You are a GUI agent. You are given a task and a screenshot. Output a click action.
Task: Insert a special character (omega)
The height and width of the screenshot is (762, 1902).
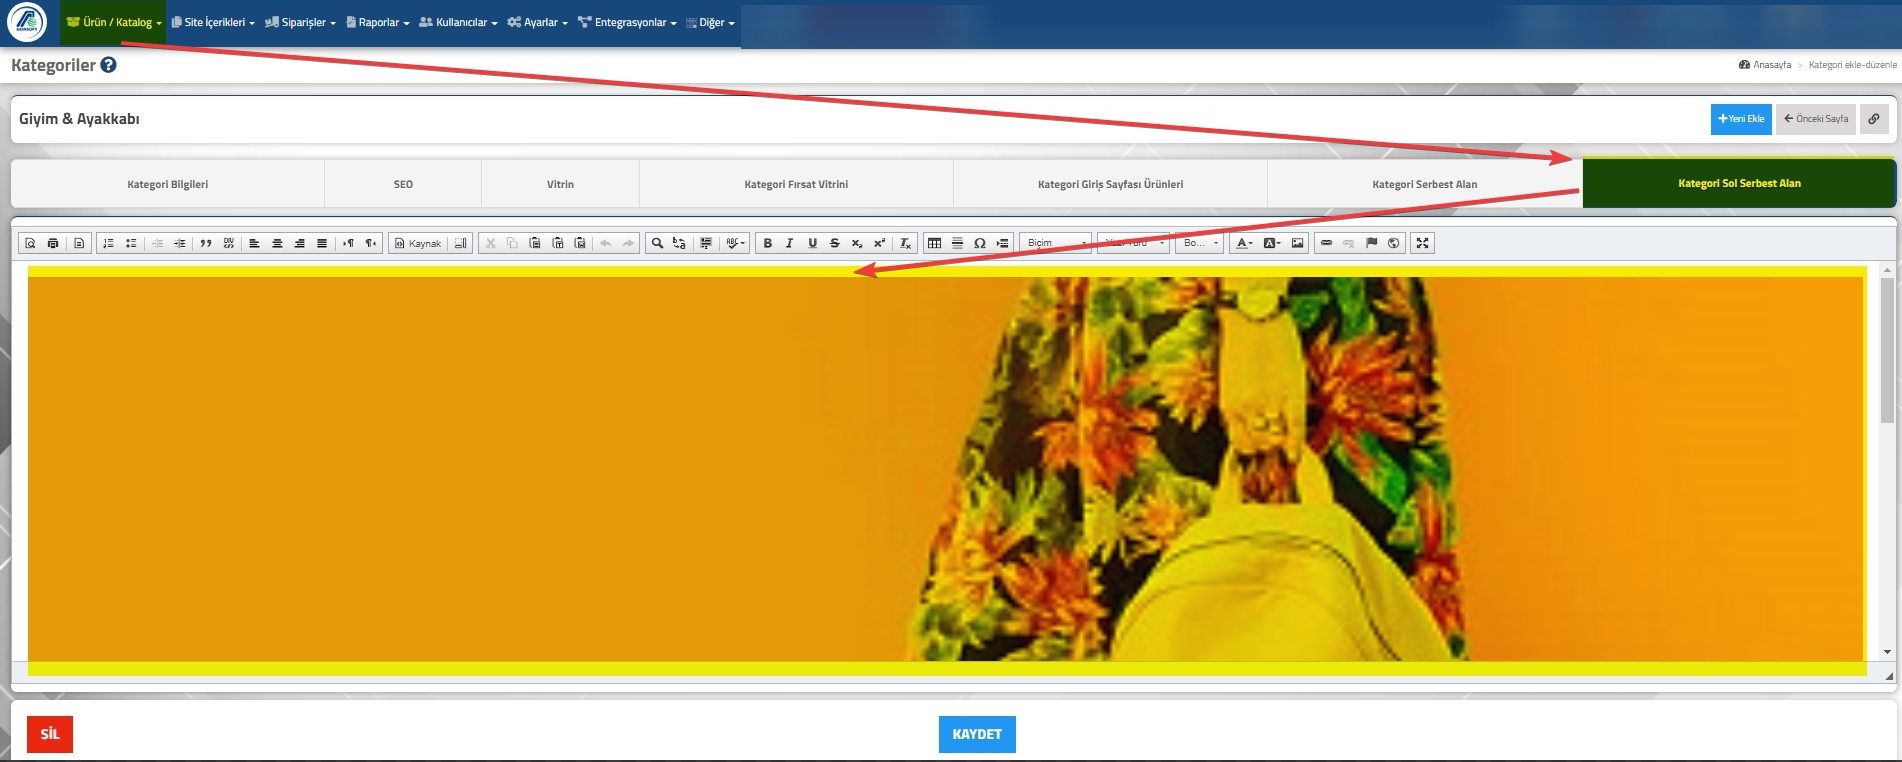[x=980, y=243]
